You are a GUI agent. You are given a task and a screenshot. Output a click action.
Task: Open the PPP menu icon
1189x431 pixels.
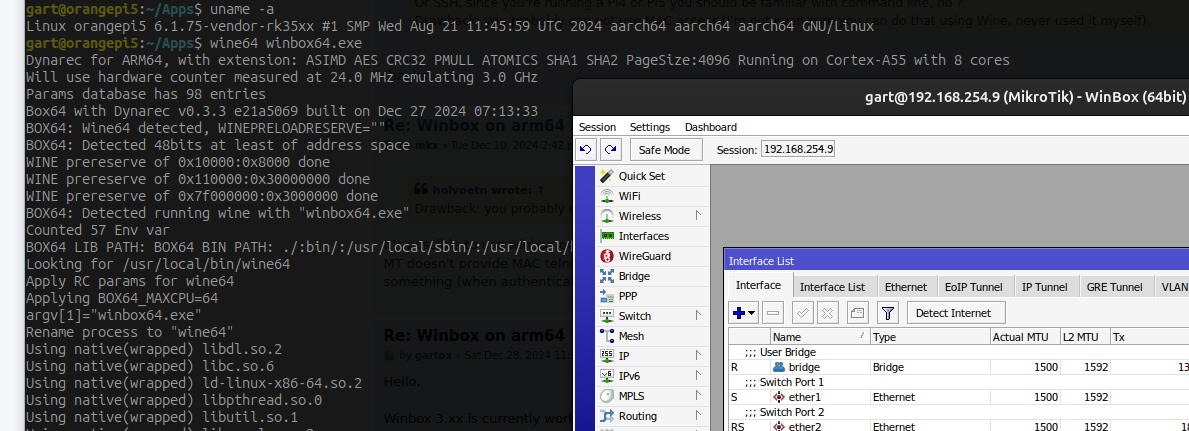(607, 296)
